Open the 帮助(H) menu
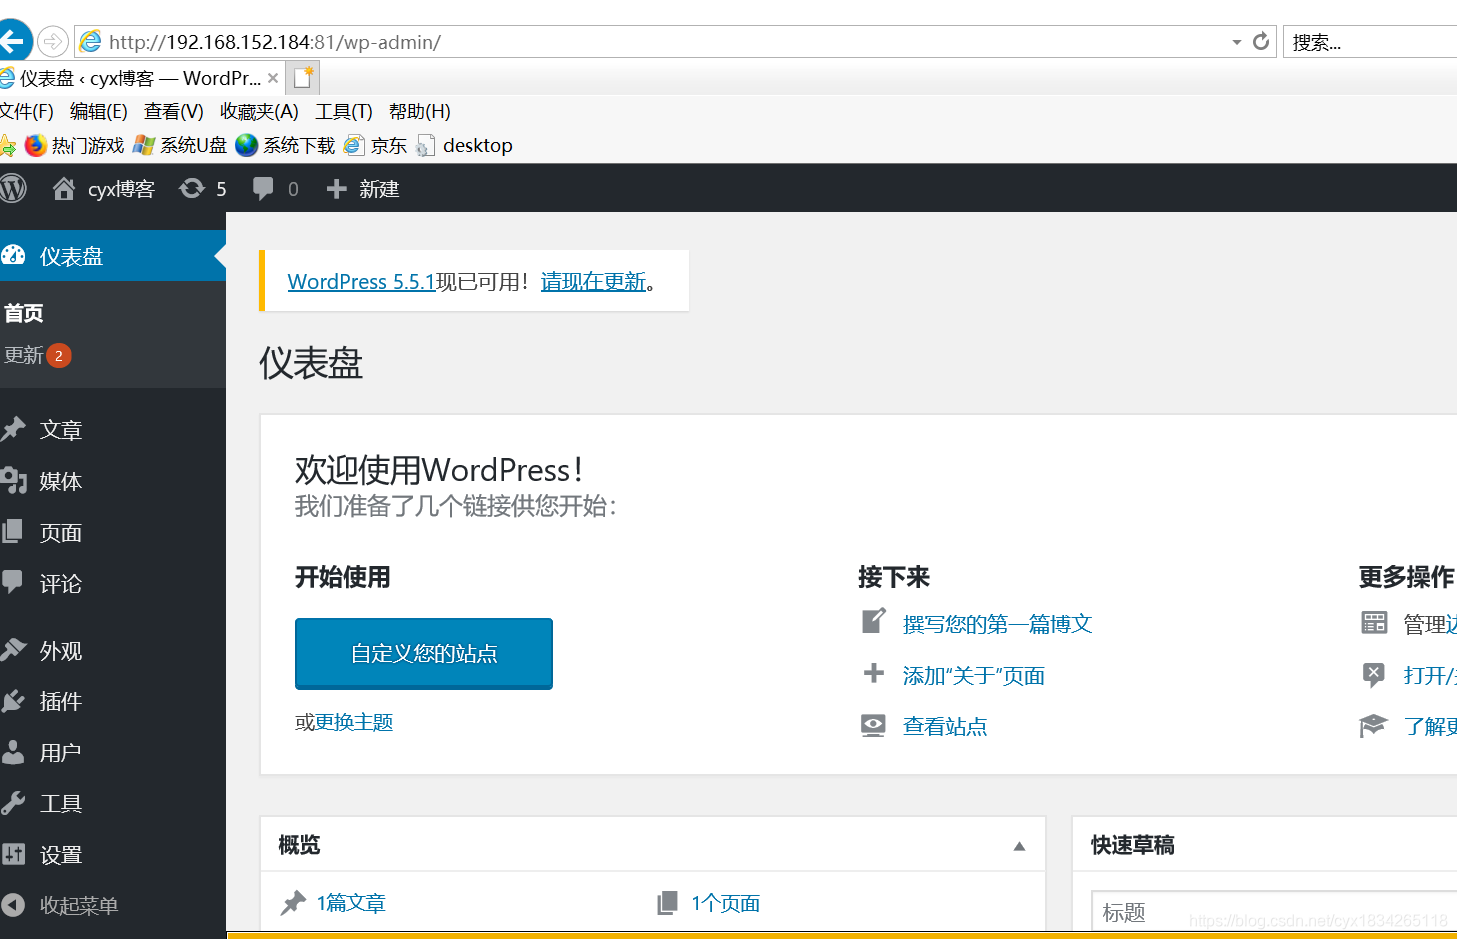1457x939 pixels. [420, 111]
